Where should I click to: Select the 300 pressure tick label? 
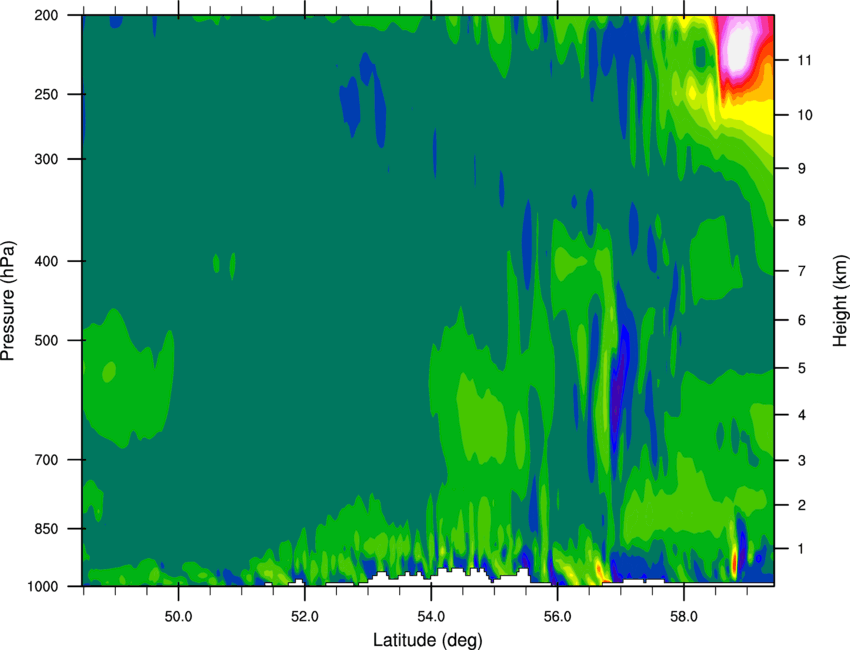tap(47, 159)
